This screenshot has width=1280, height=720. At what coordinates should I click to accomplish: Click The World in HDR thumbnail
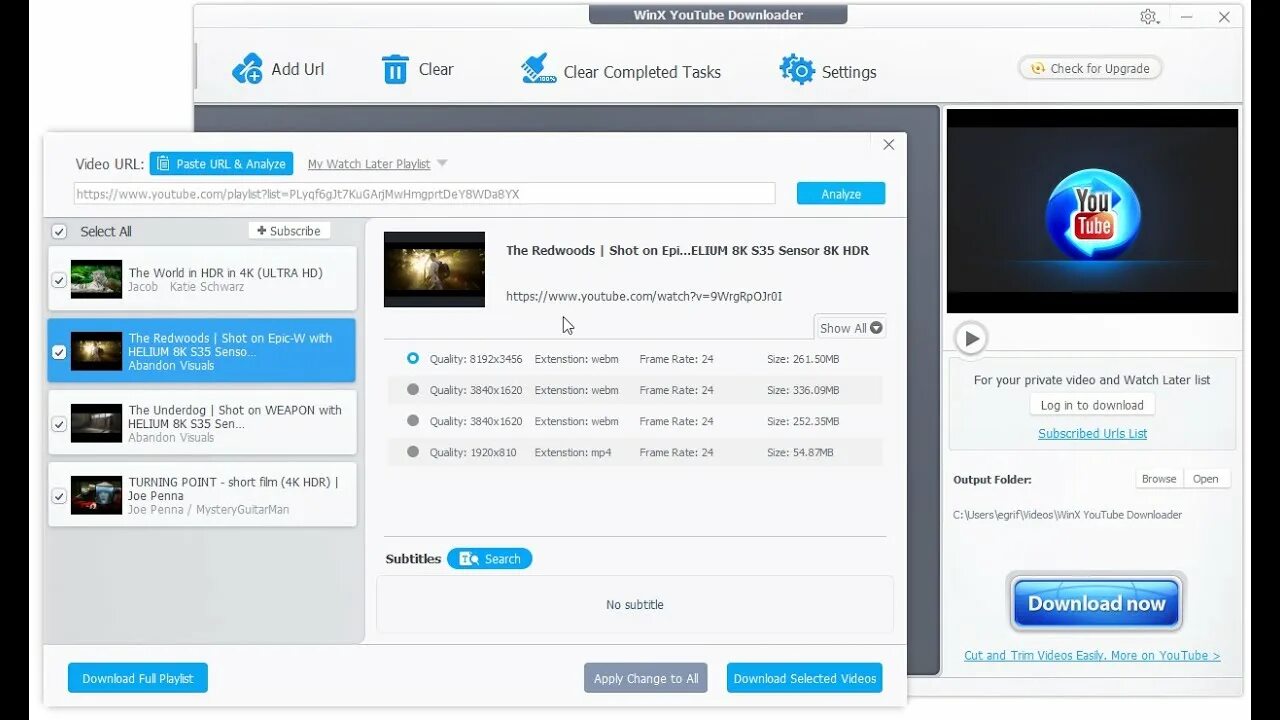point(96,279)
